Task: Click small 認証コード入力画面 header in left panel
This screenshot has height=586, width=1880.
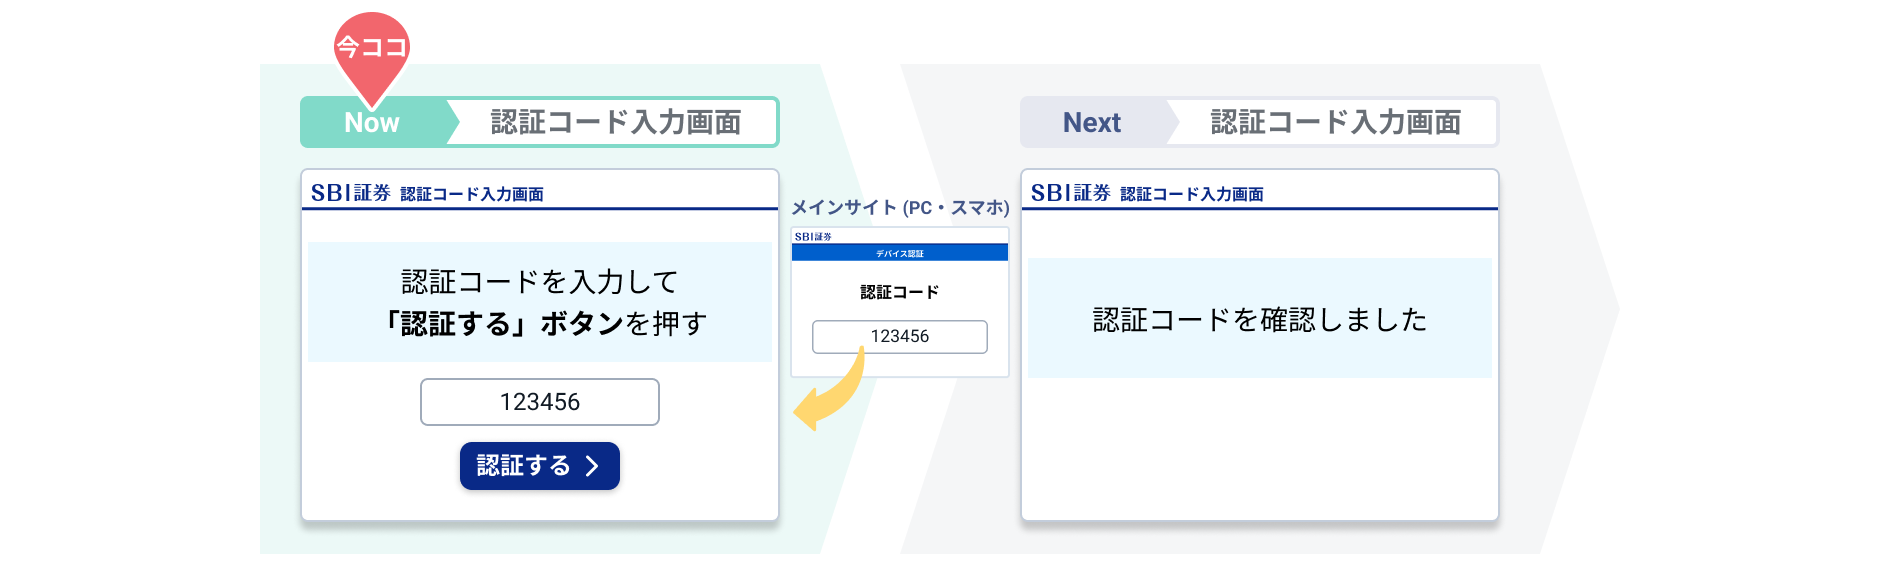Action: point(472,194)
